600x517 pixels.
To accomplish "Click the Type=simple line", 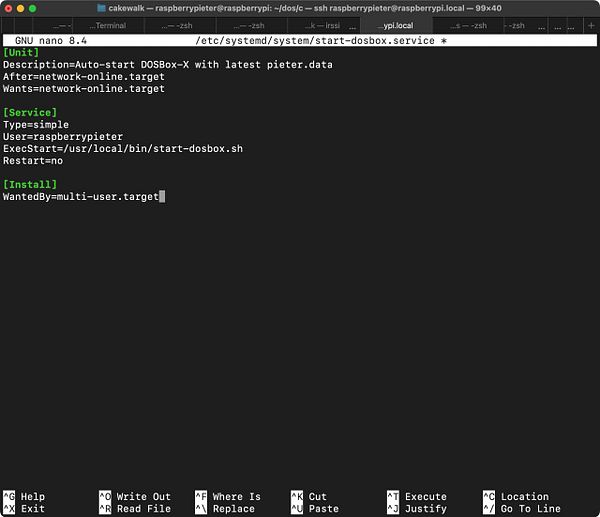I will (36, 125).
